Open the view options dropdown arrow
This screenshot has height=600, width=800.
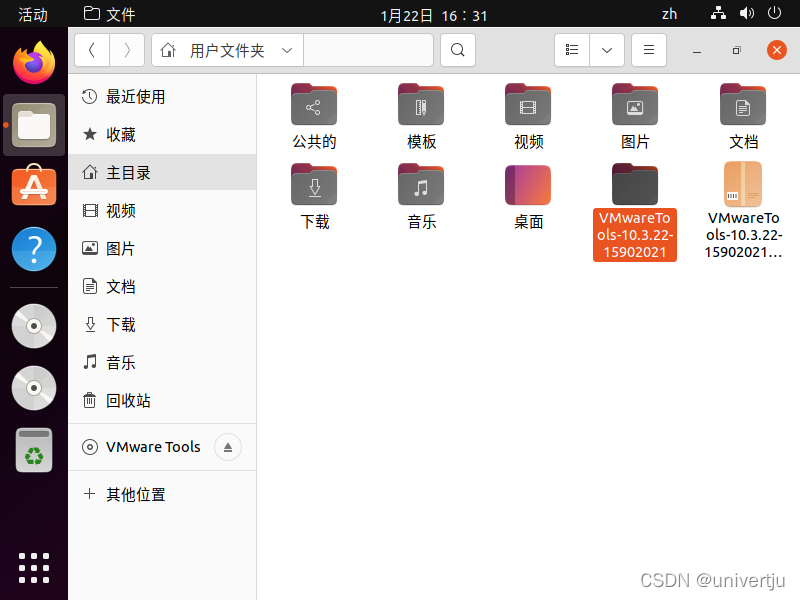click(607, 50)
